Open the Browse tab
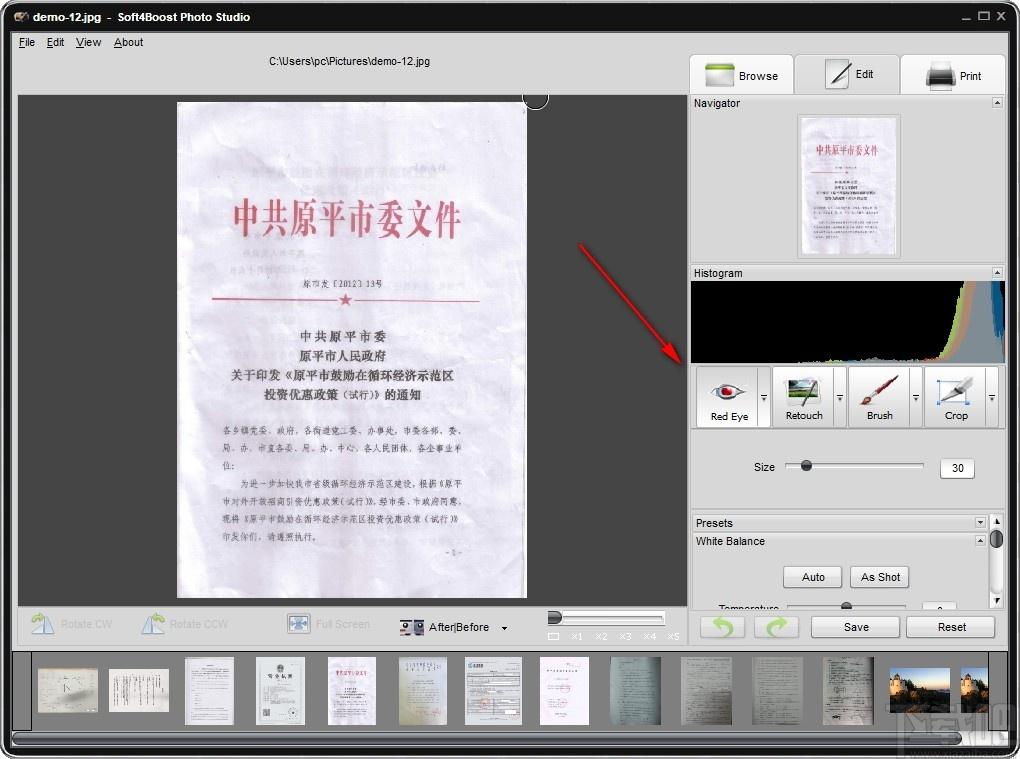The height and width of the screenshot is (759, 1020). click(742, 75)
